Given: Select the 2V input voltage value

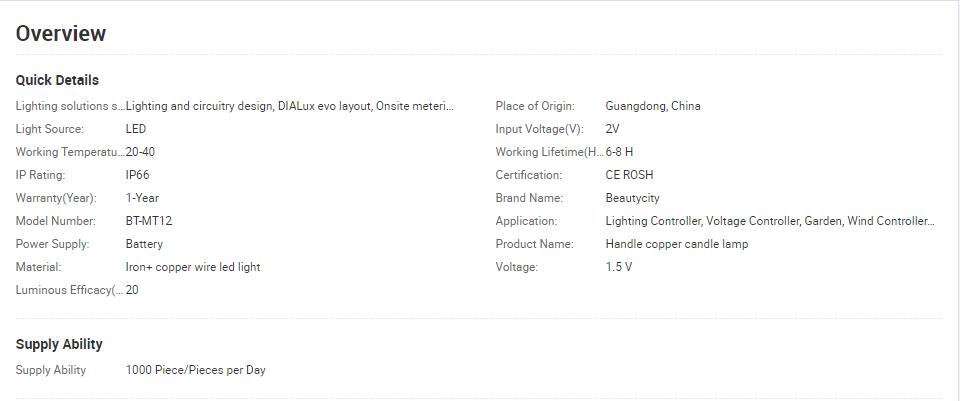Looking at the screenshot, I should pos(612,129).
